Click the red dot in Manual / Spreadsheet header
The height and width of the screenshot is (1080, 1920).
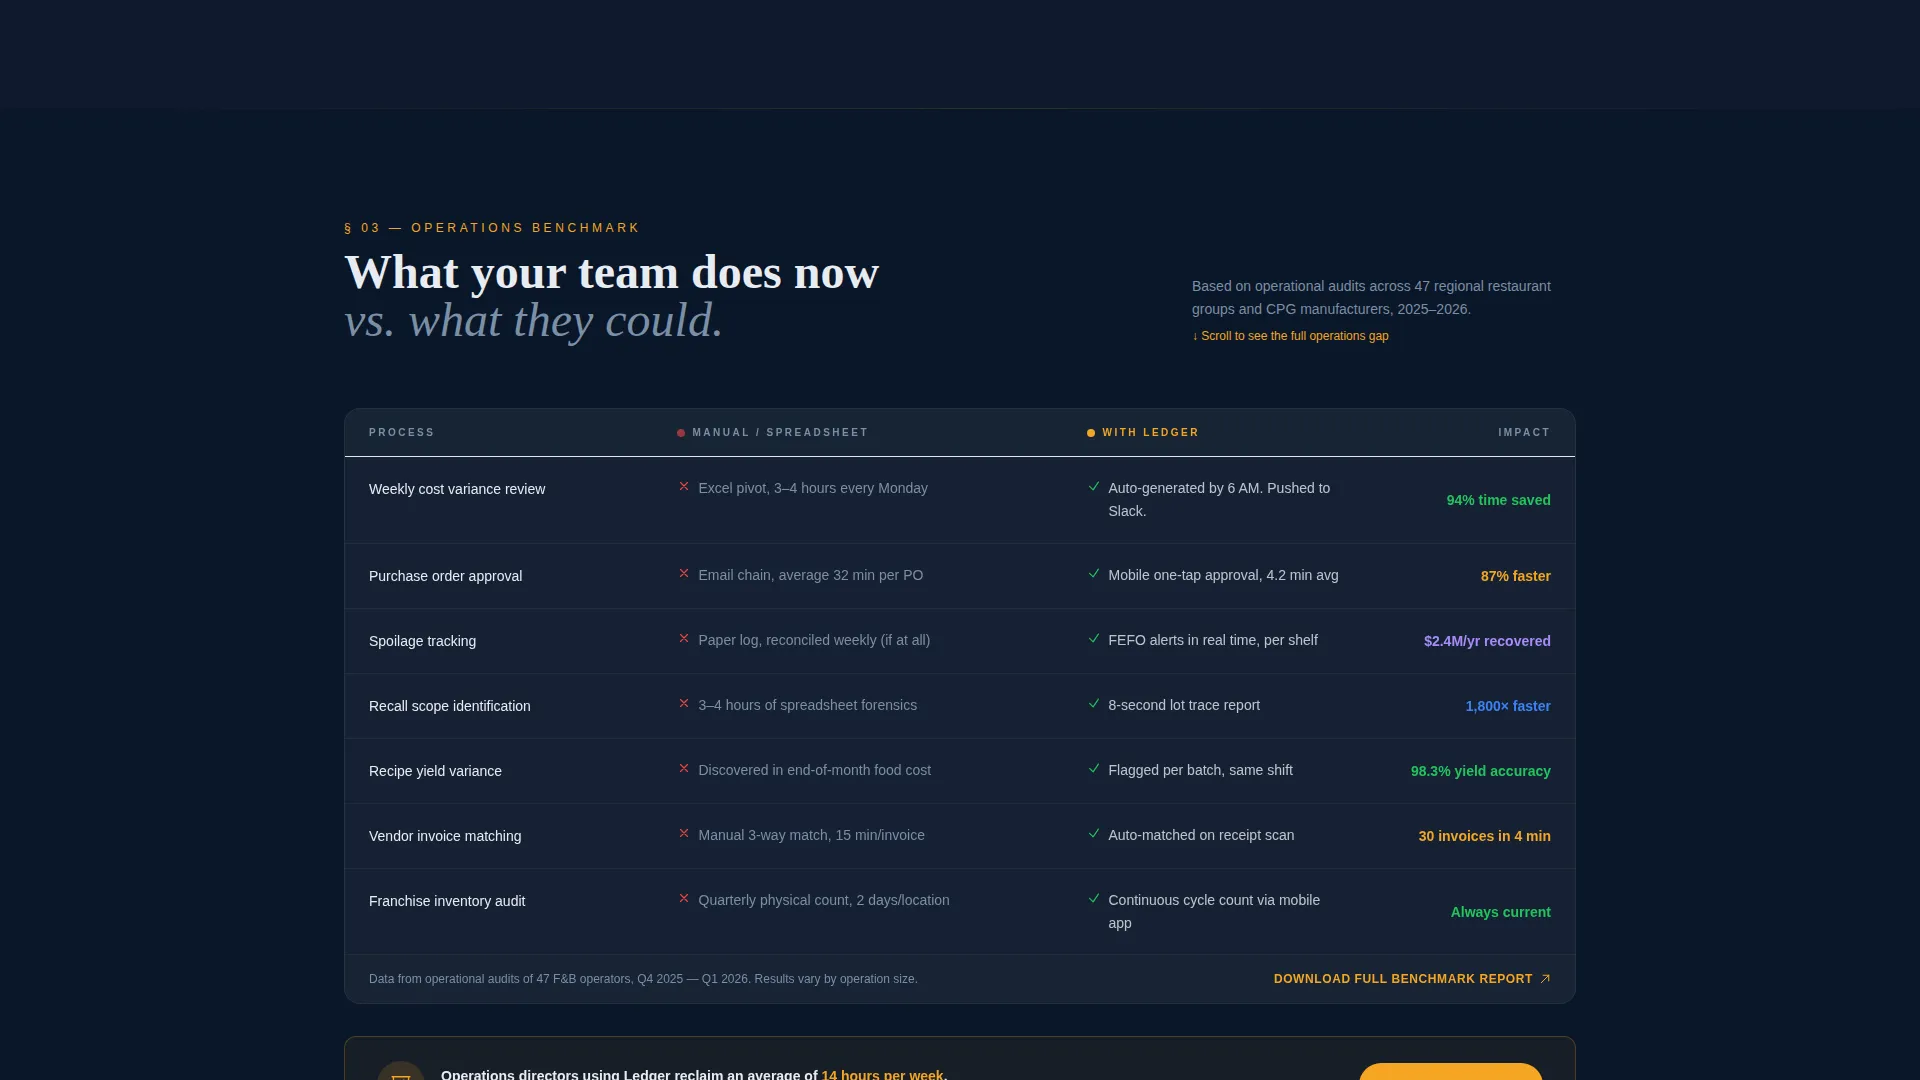(x=681, y=433)
